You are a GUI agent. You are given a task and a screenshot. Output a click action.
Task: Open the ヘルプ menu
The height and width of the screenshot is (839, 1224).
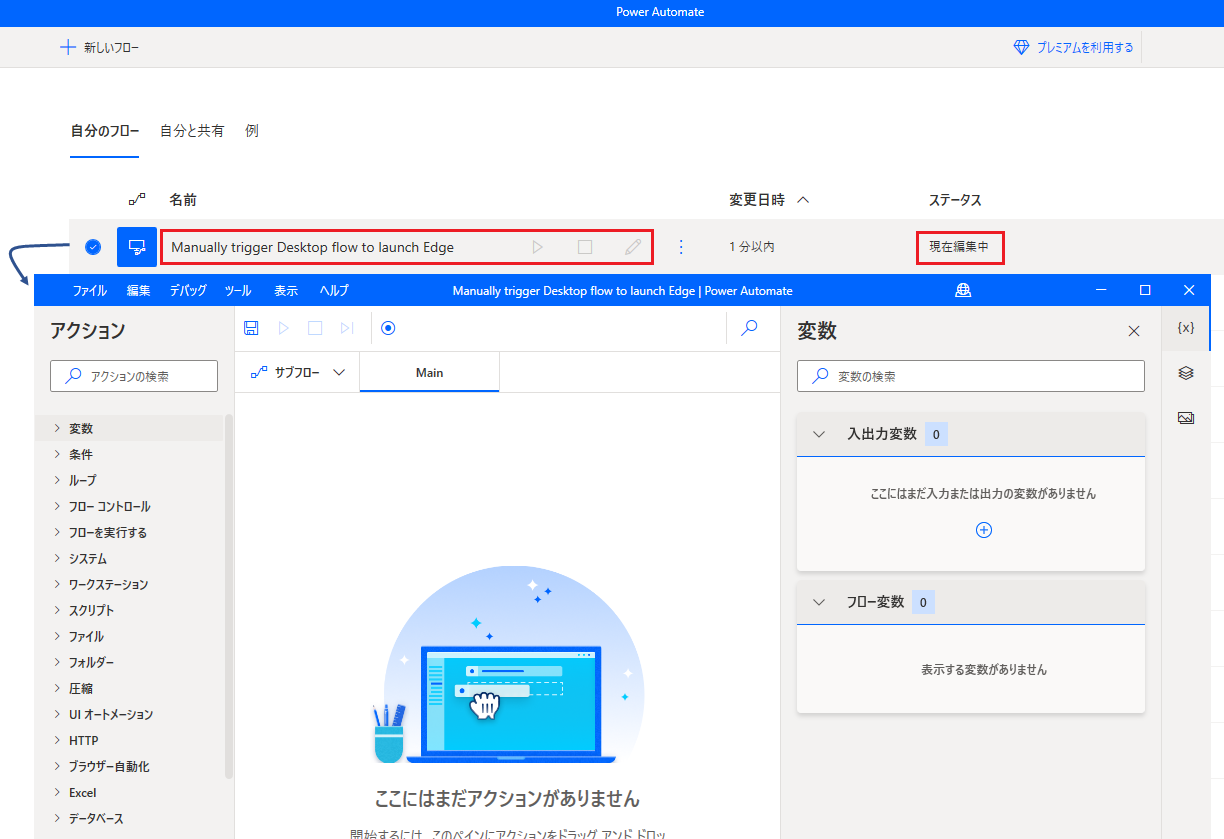click(x=334, y=291)
